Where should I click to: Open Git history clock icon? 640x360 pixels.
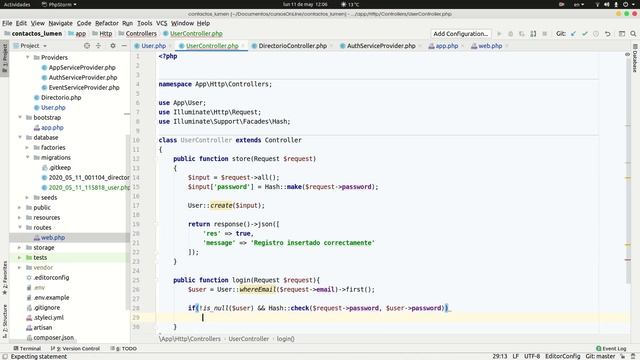point(596,34)
